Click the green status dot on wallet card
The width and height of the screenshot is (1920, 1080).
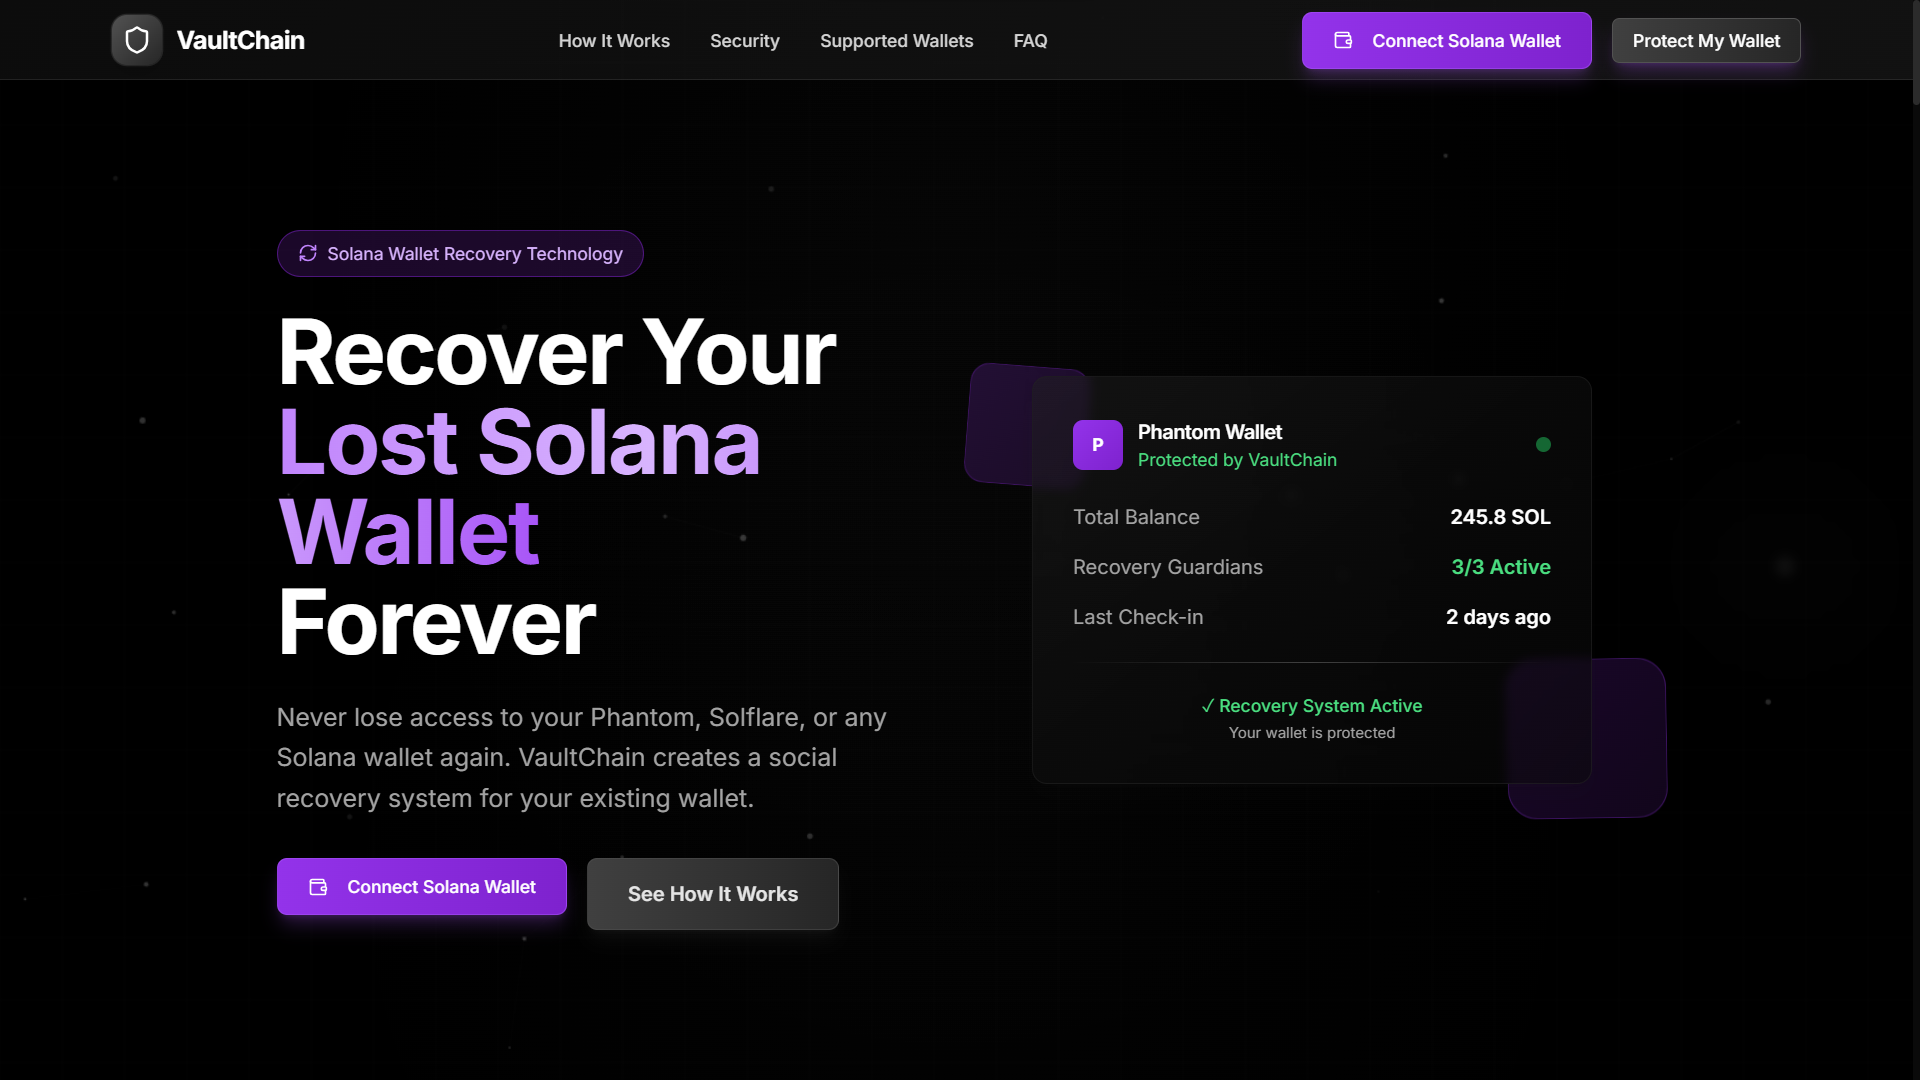pos(1543,445)
